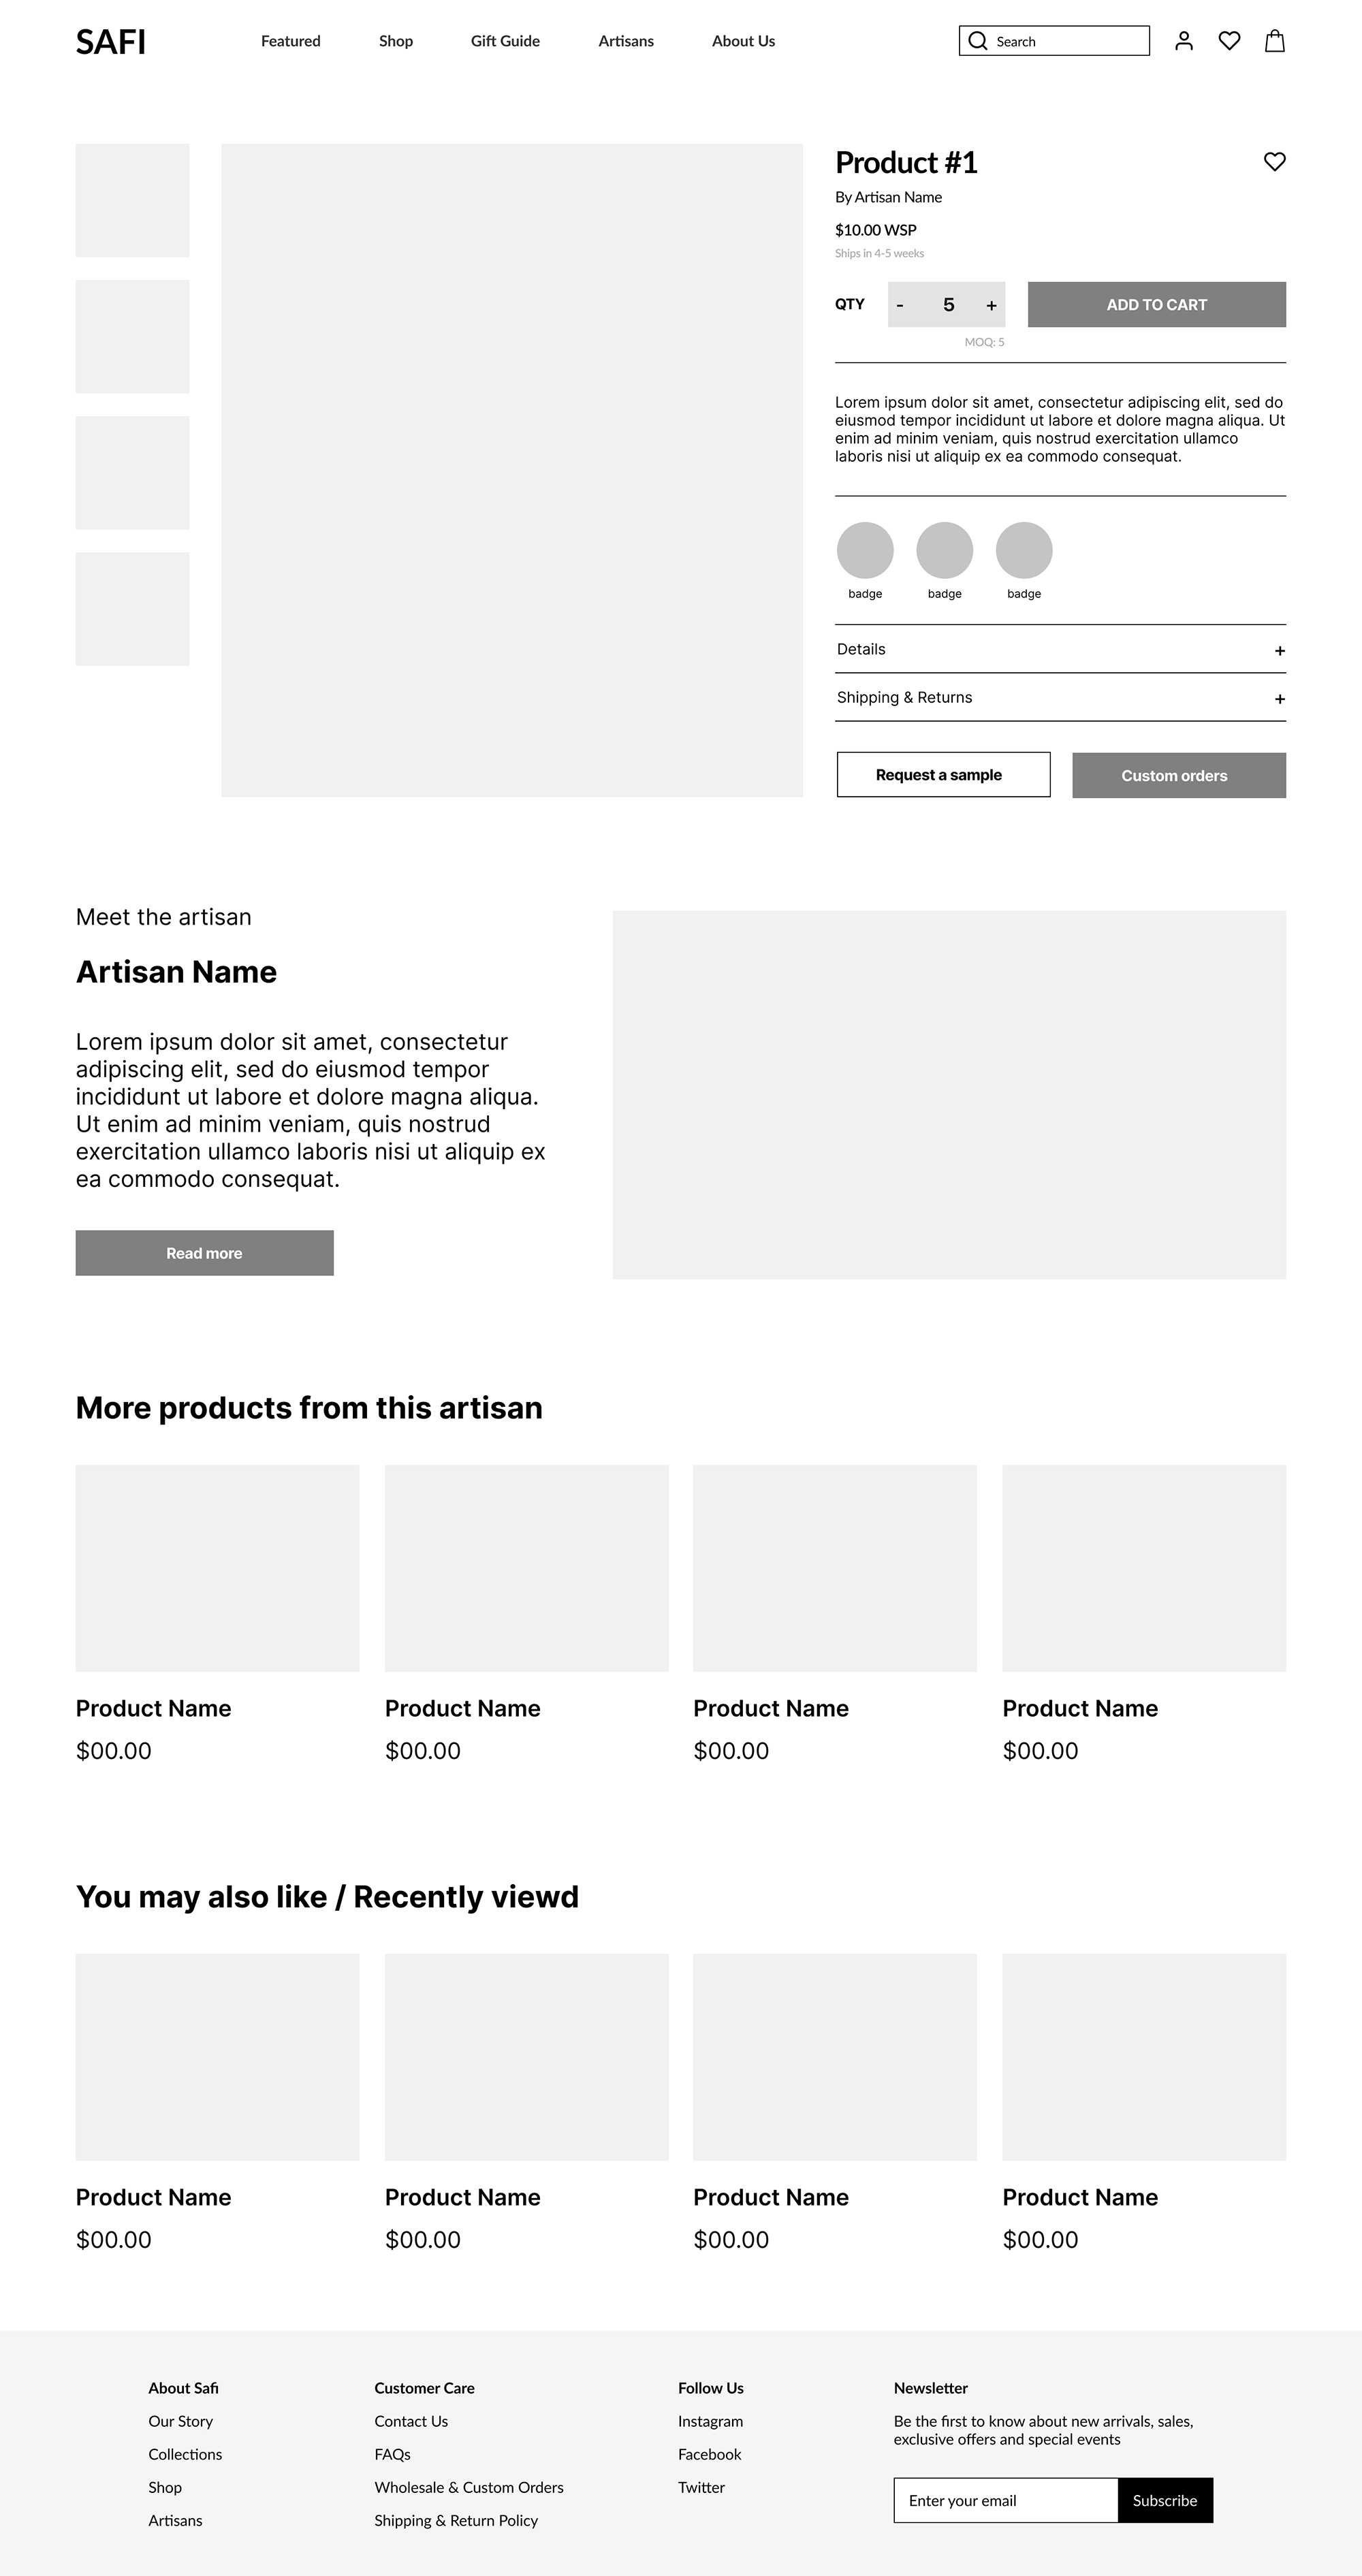This screenshot has width=1362, height=2576.
Task: Click the search icon in navigation bar
Action: (x=977, y=41)
